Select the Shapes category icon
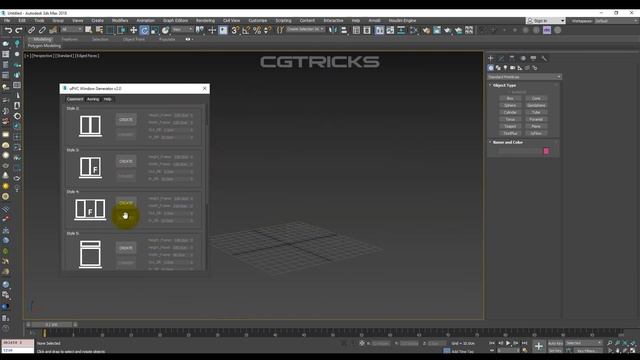Image resolution: width=640 pixels, height=360 pixels. pos(498,68)
